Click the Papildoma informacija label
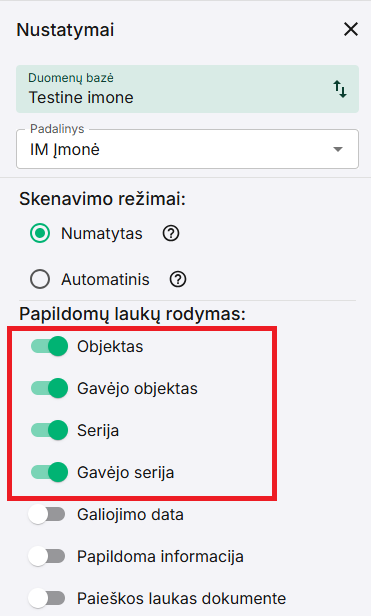The image size is (371, 616). pyautogui.click(x=160, y=557)
